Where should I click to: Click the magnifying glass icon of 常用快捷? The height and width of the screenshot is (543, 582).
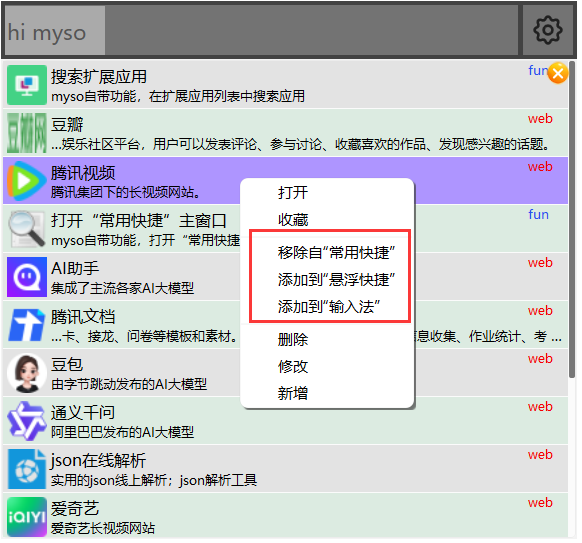[27, 229]
